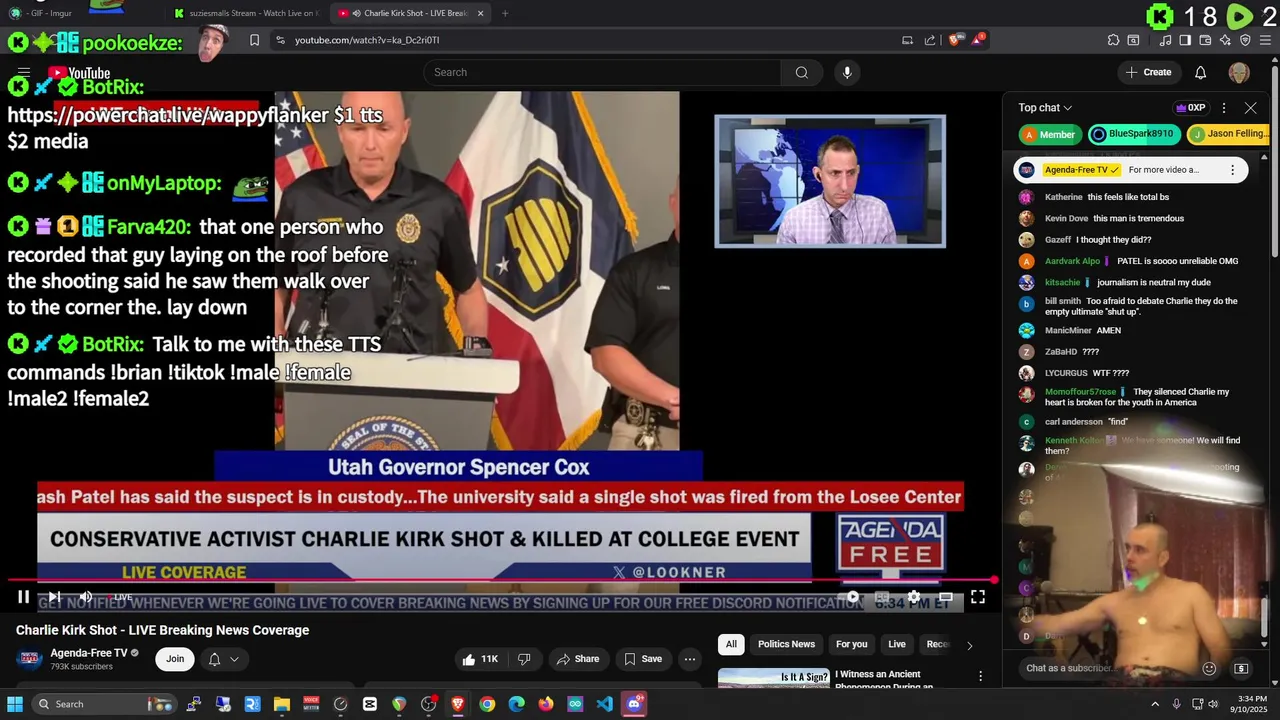Open notification preferences dropdown beside Join
Screen dimensions: 1280x720
[x=224, y=659]
